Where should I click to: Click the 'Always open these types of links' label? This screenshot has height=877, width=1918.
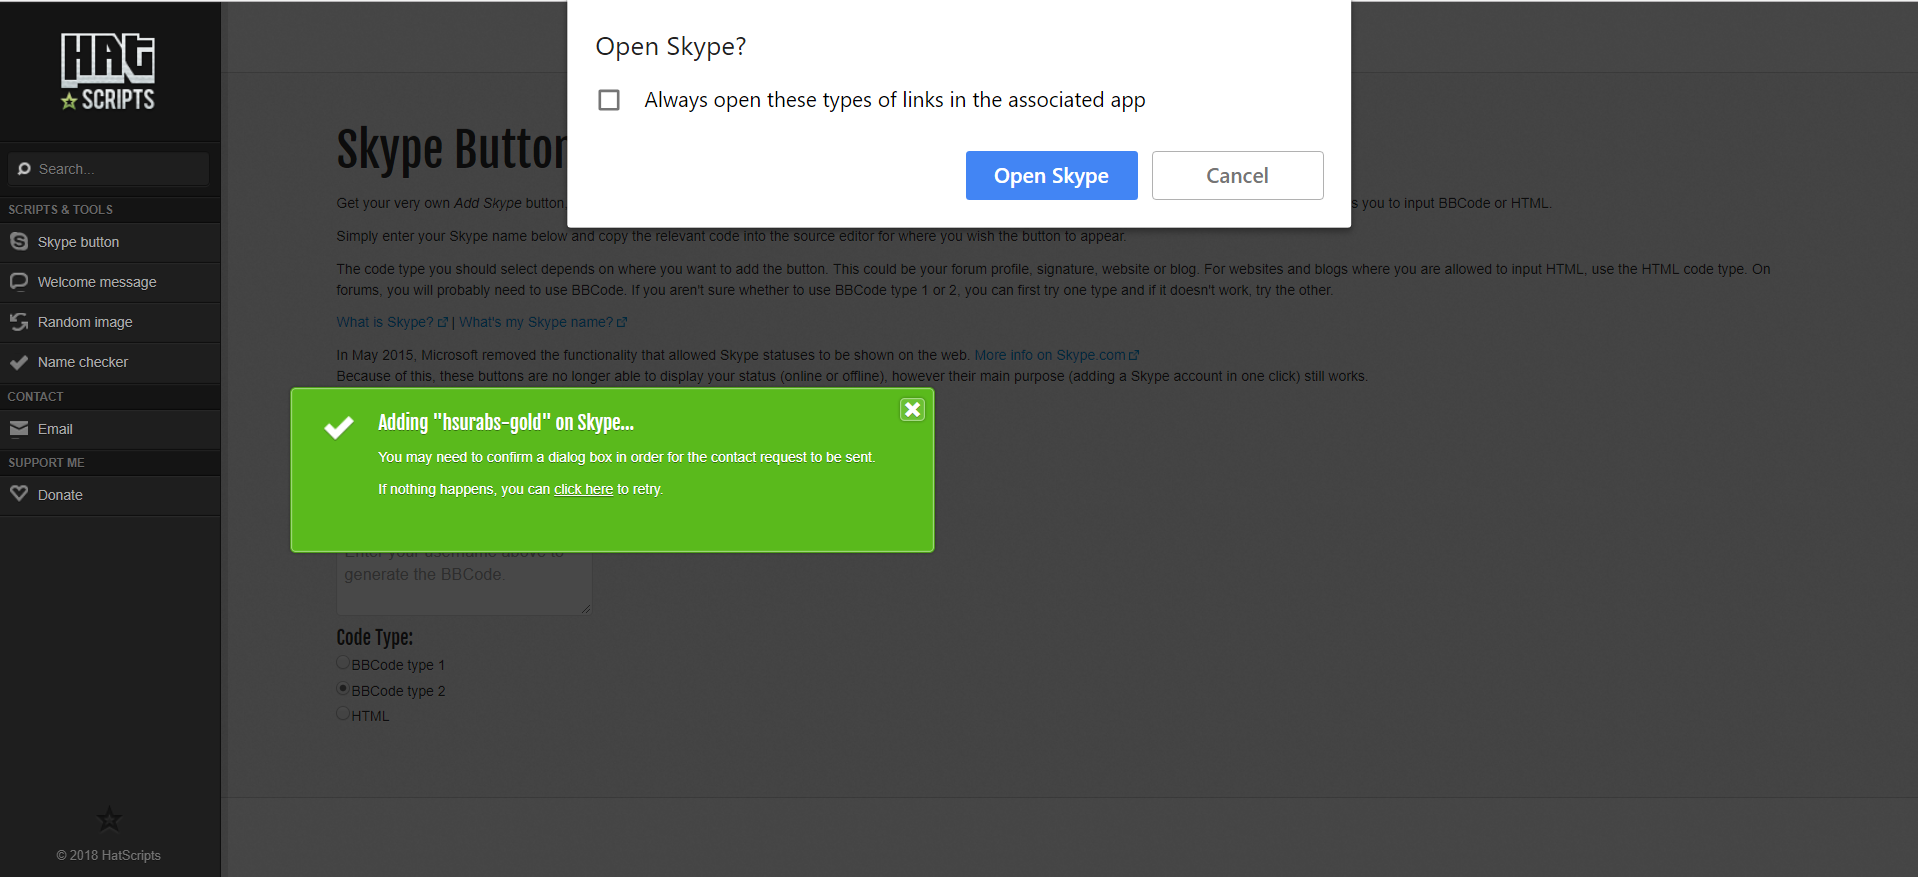[x=894, y=100]
